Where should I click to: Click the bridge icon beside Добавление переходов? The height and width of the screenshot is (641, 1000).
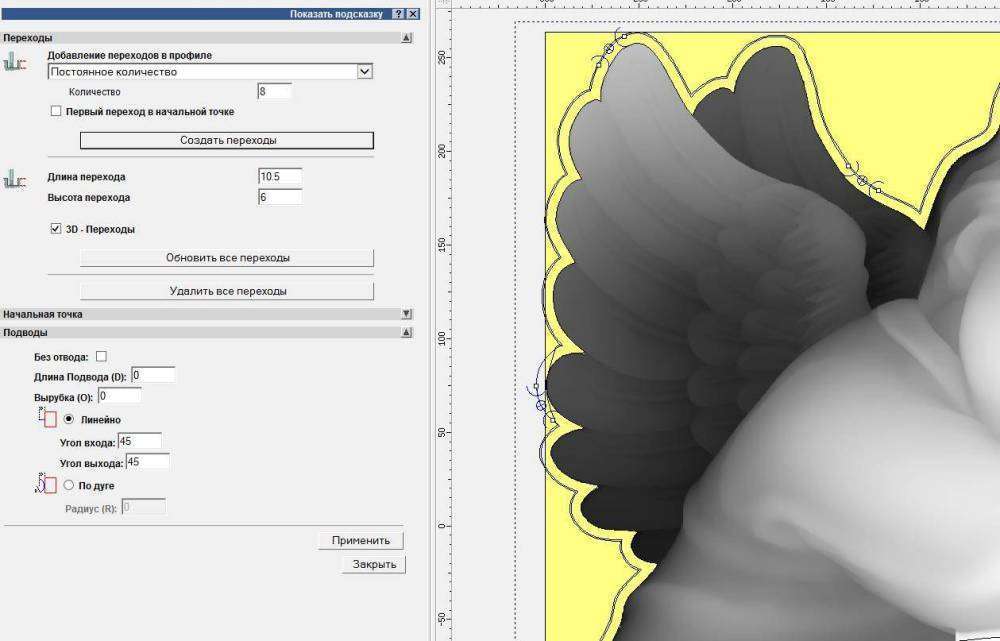[x=15, y=63]
